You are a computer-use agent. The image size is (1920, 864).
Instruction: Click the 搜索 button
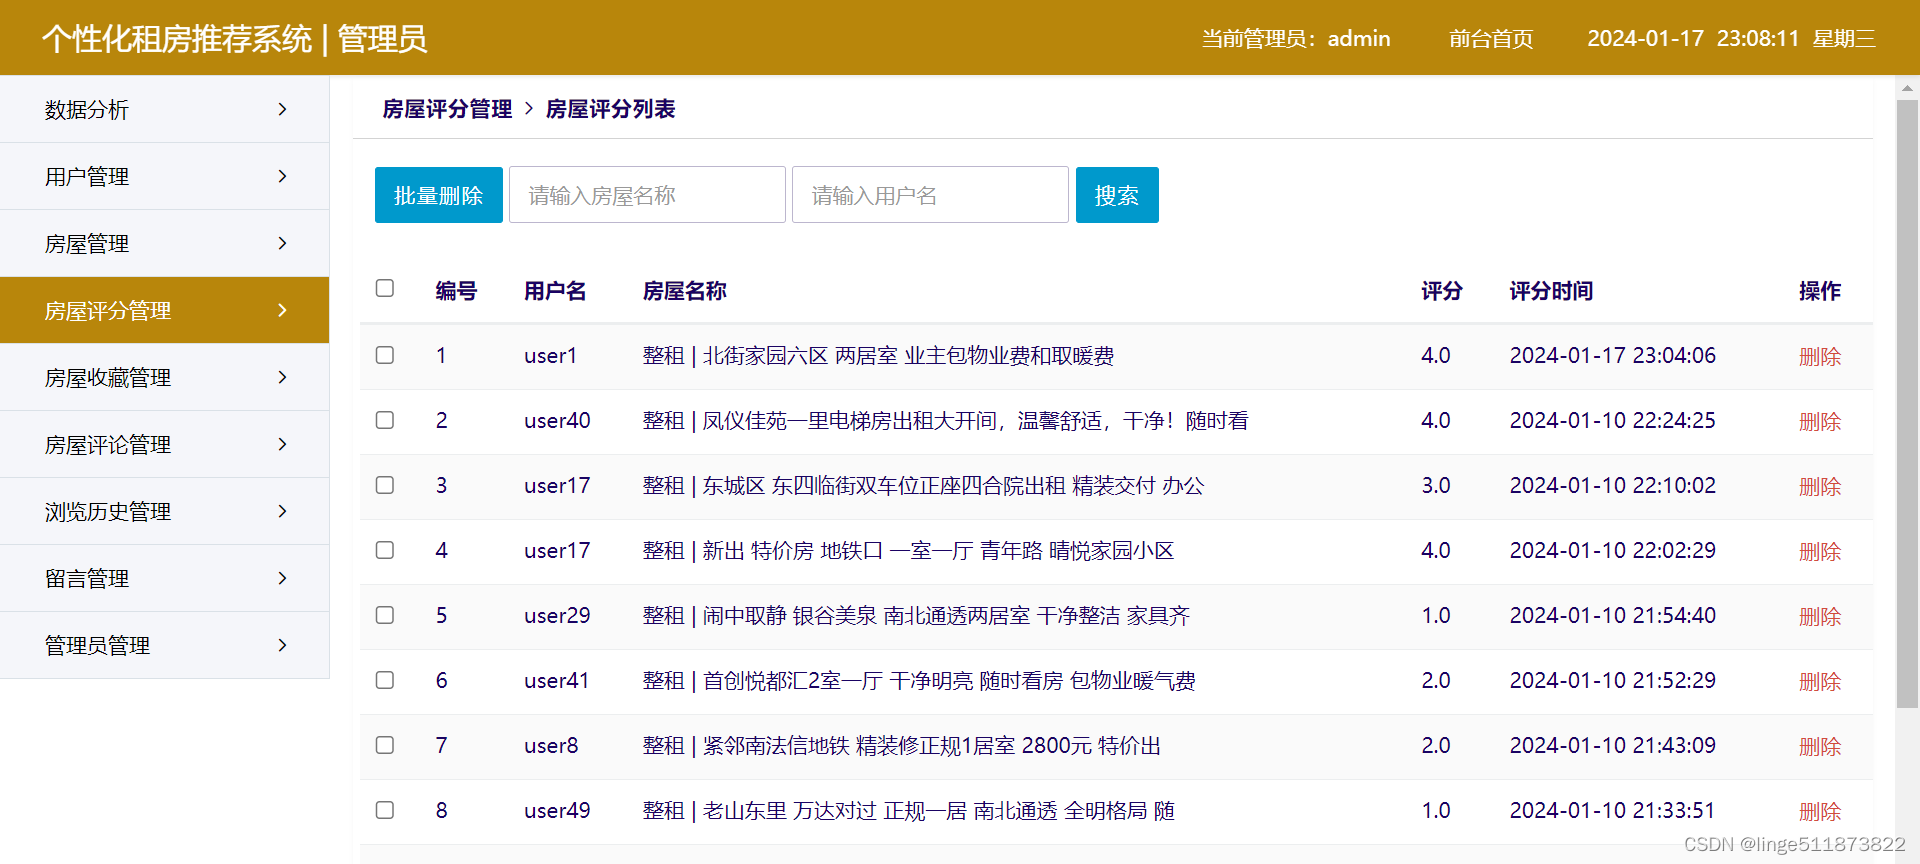pos(1117,195)
